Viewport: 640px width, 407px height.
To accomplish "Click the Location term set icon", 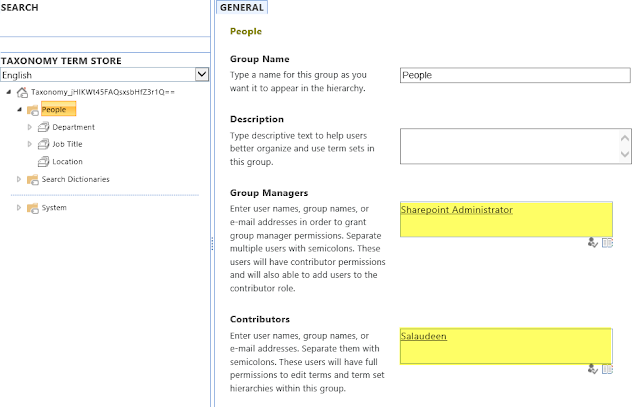I will pyautogui.click(x=43, y=162).
